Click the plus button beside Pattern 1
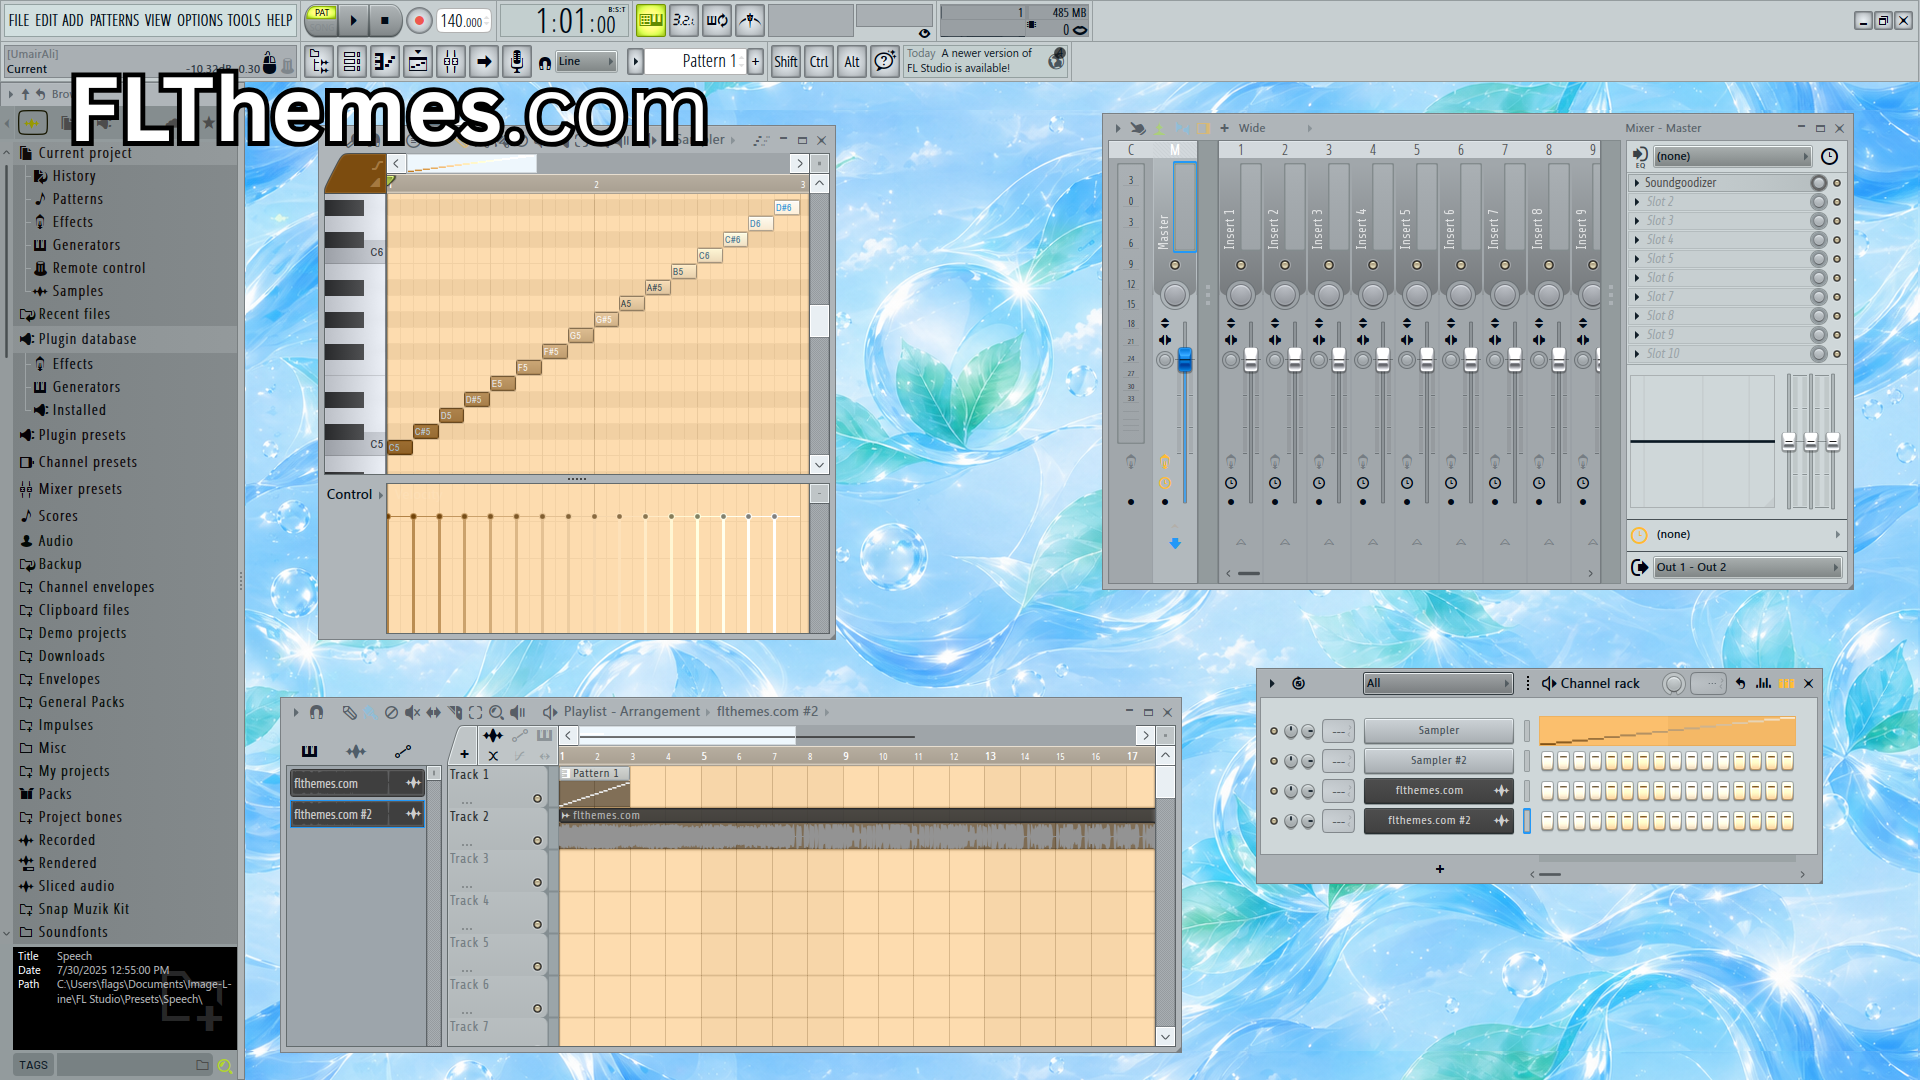Image resolution: width=1920 pixels, height=1080 pixels. click(755, 62)
